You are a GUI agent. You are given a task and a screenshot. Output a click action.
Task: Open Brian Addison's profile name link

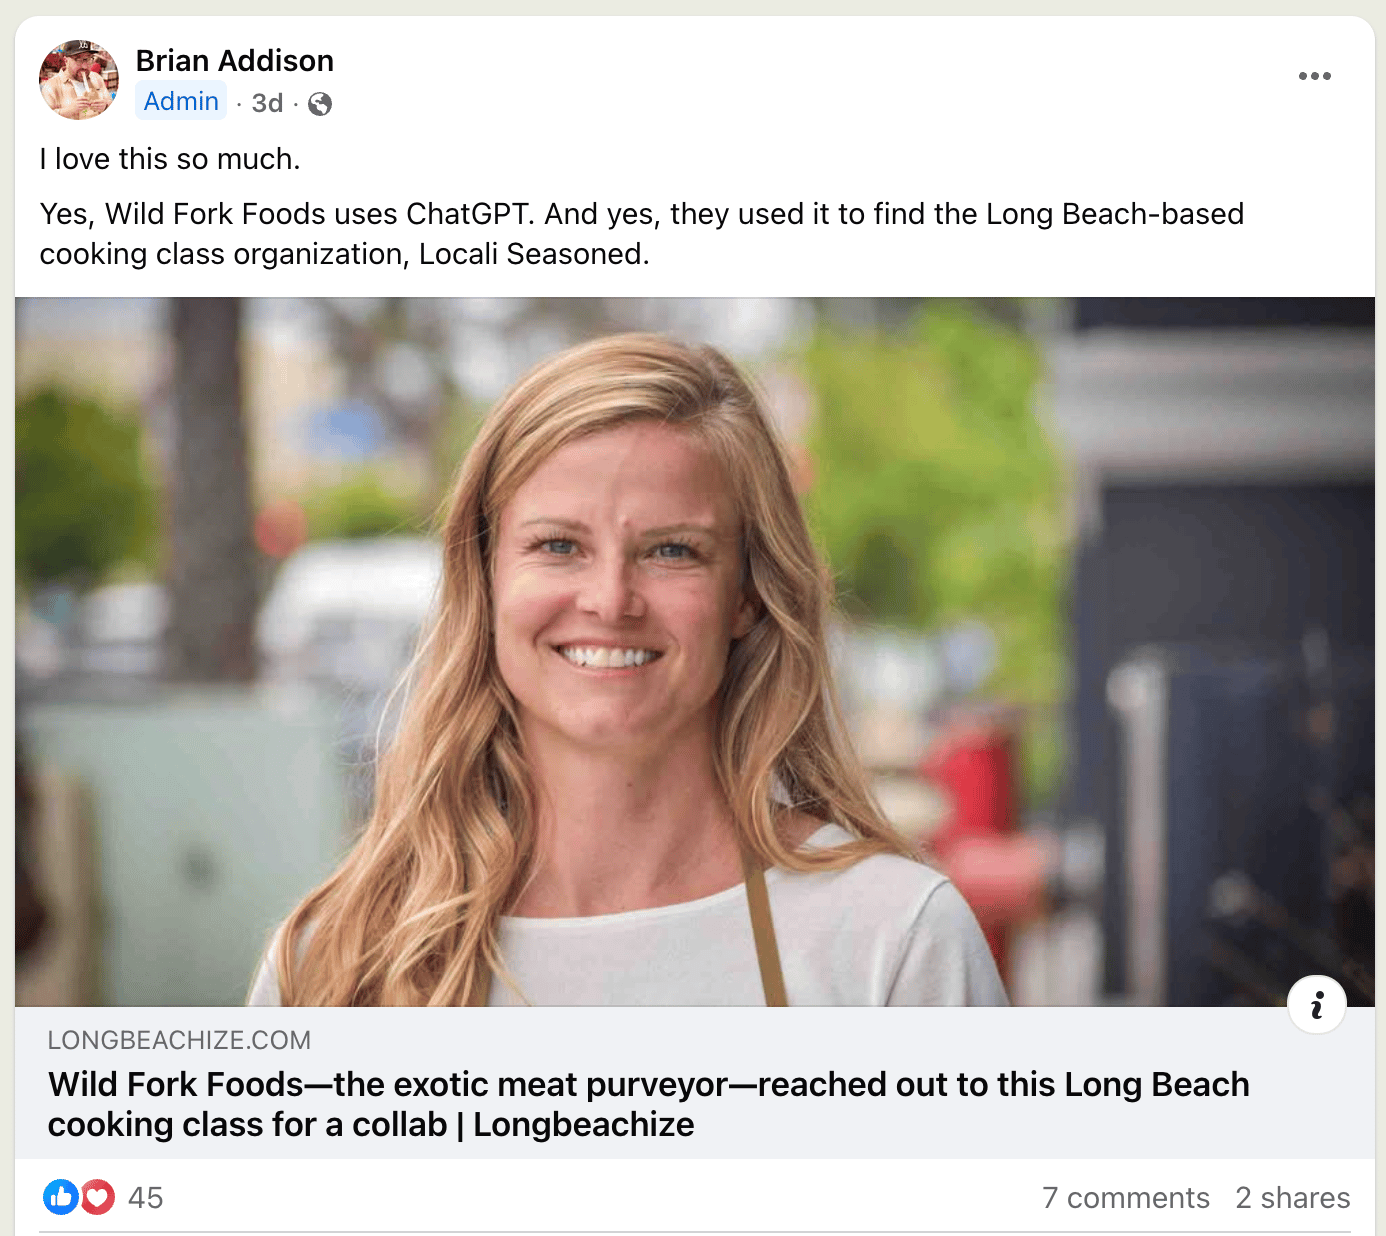(234, 61)
